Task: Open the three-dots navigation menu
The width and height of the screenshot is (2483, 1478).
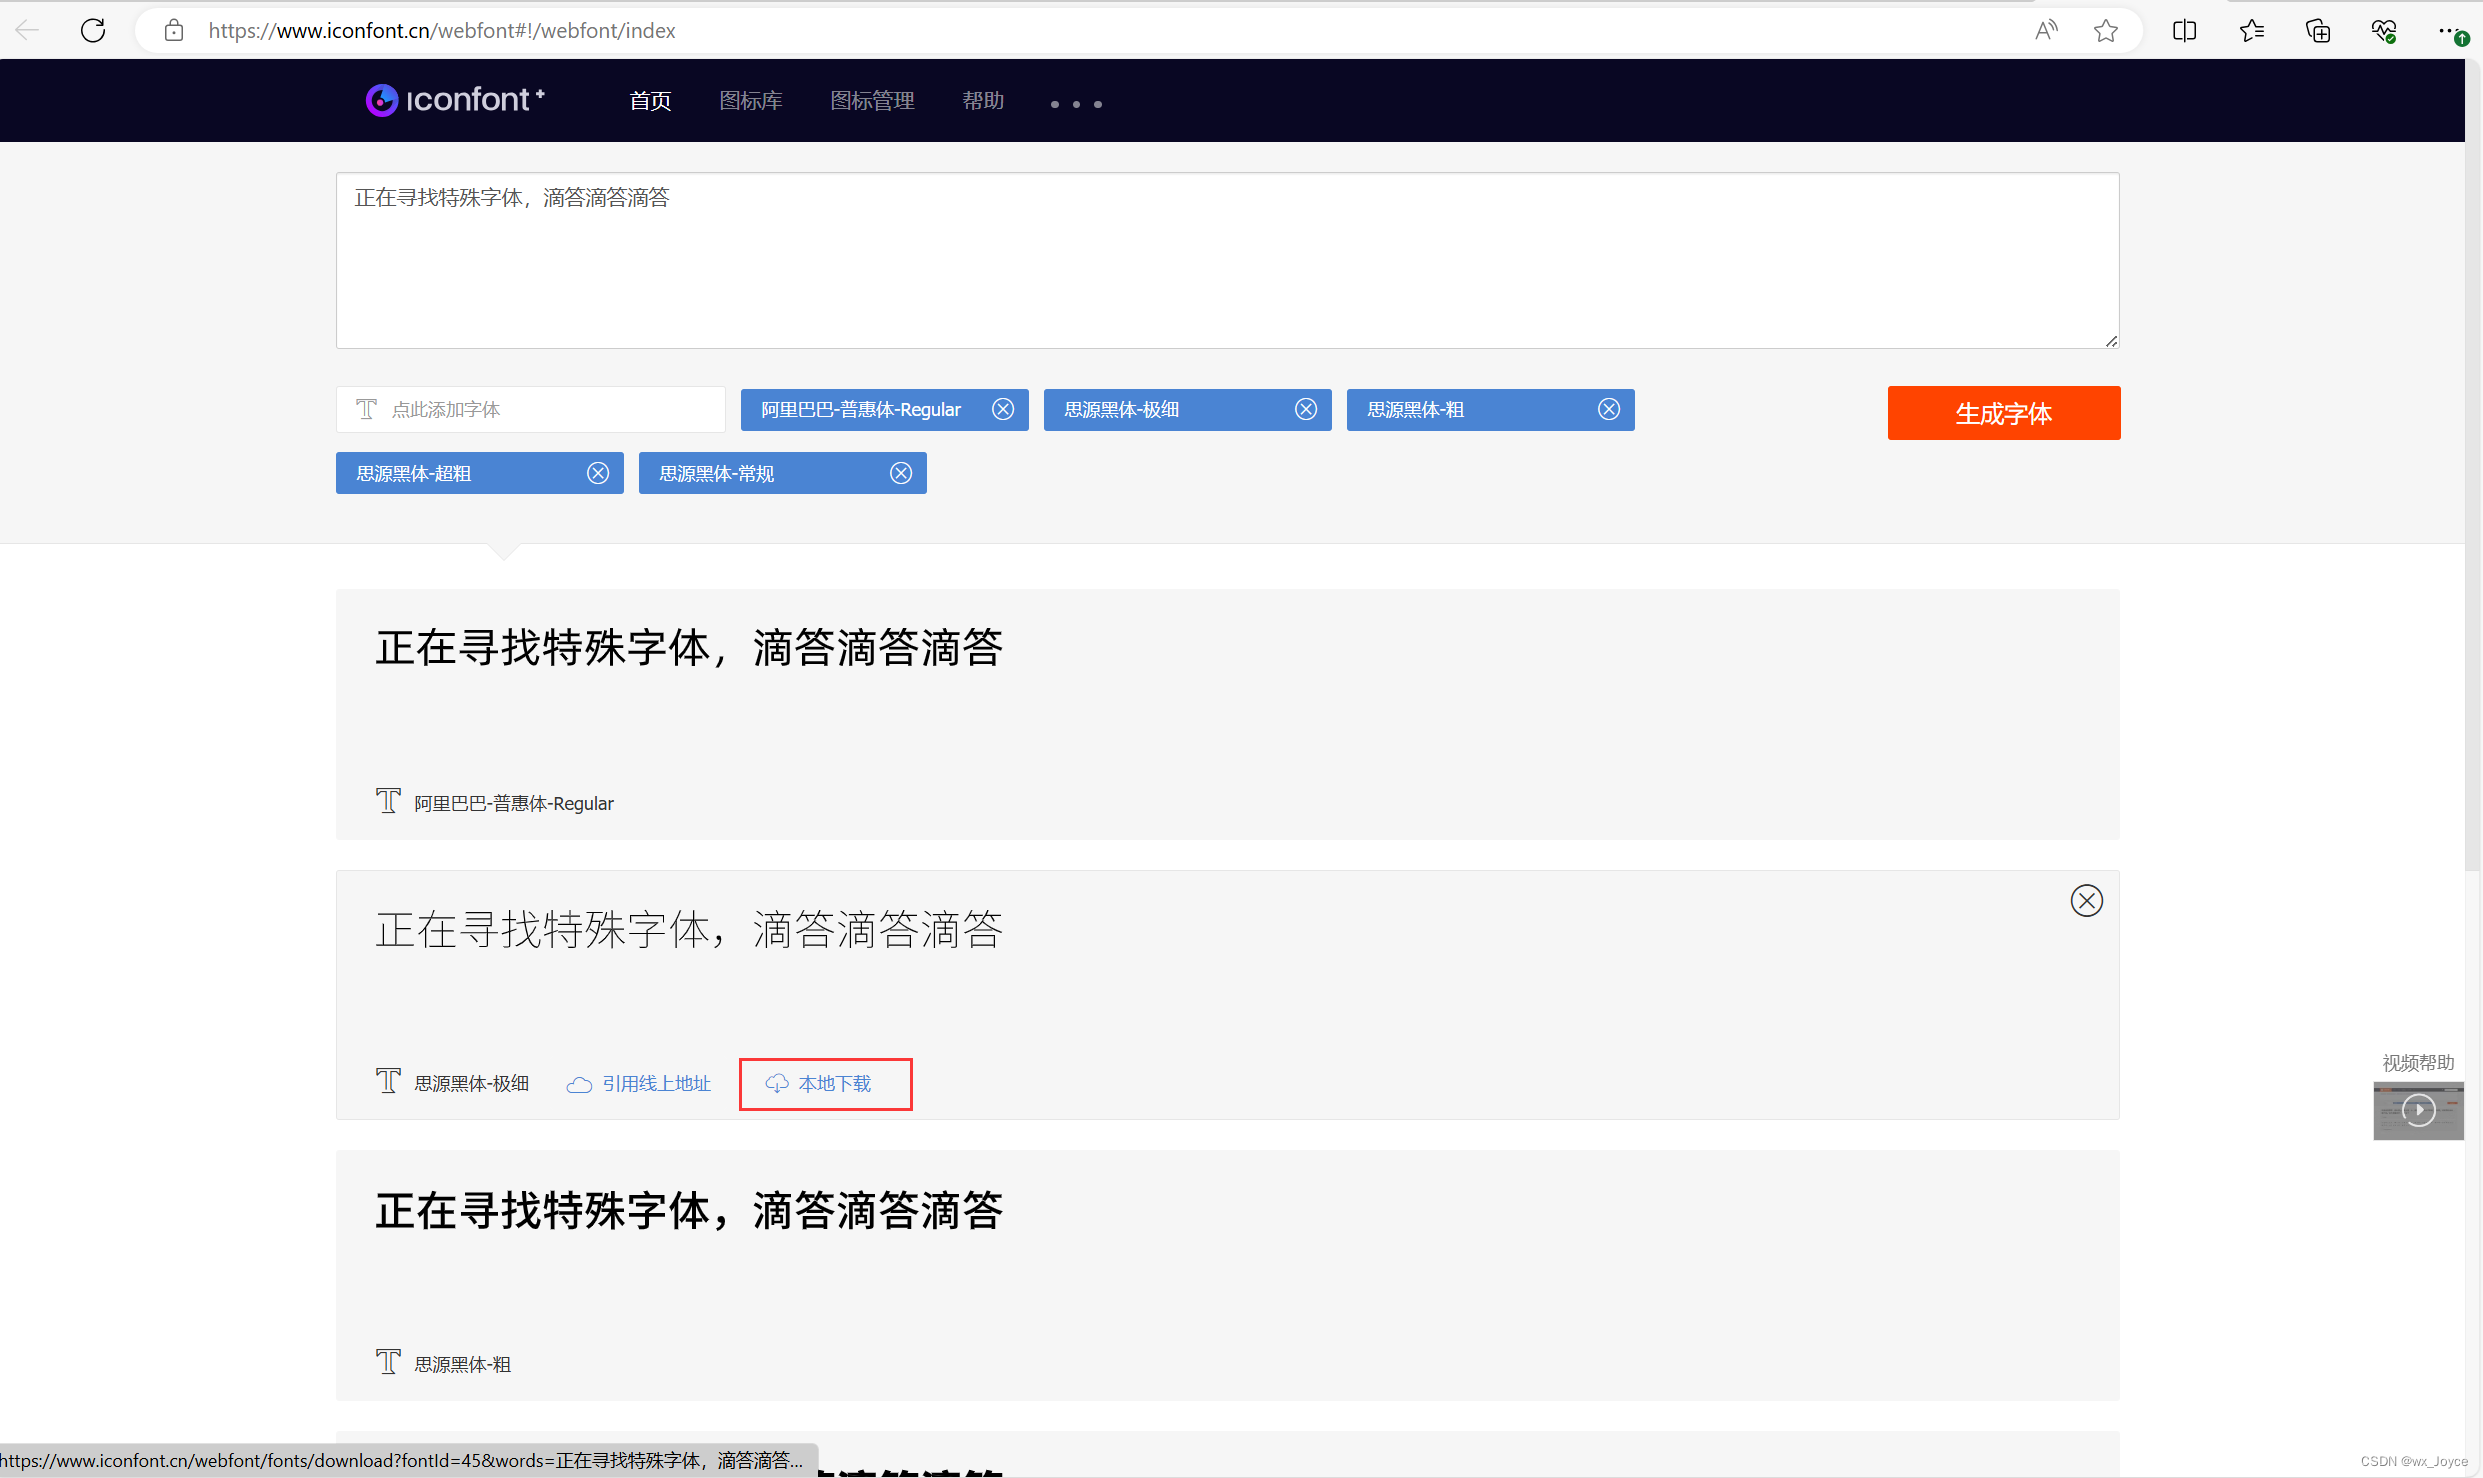Action: coord(1076,104)
